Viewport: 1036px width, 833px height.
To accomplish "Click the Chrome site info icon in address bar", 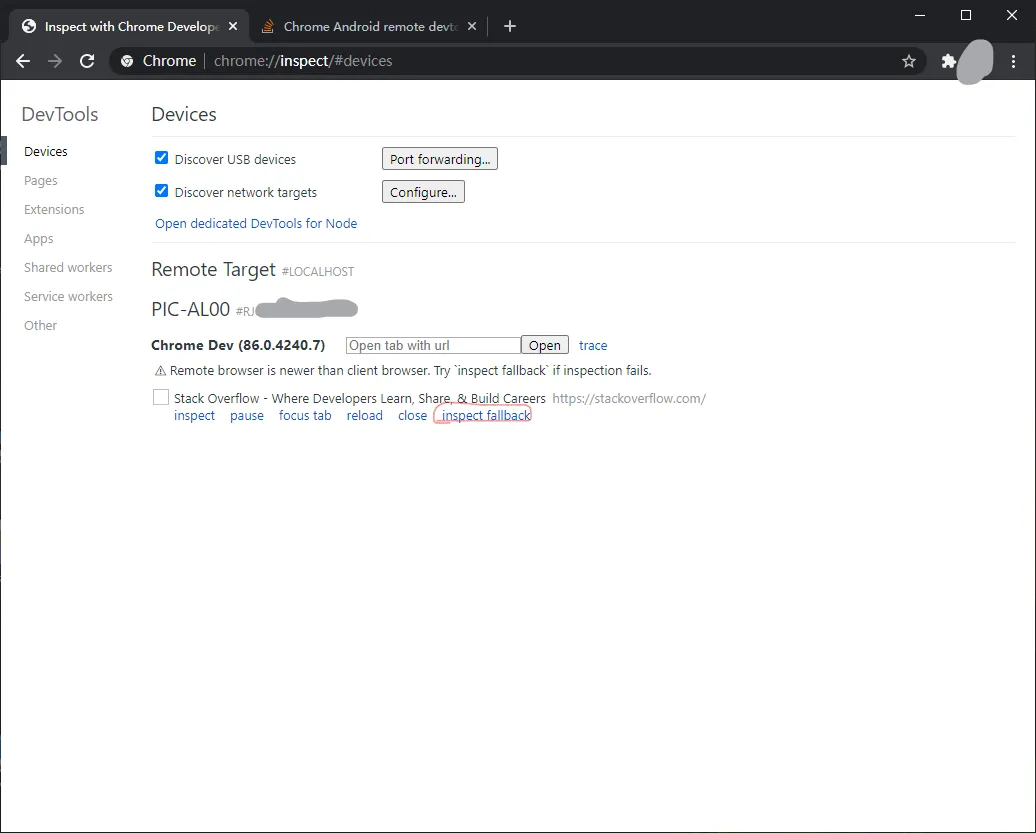I will (x=127, y=61).
